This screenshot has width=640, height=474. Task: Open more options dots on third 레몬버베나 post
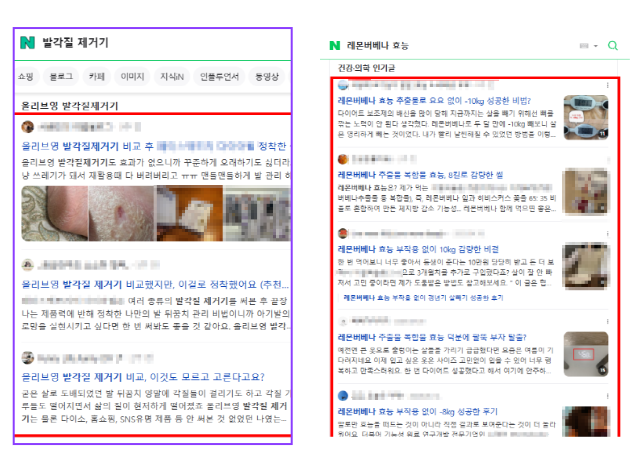(607, 234)
